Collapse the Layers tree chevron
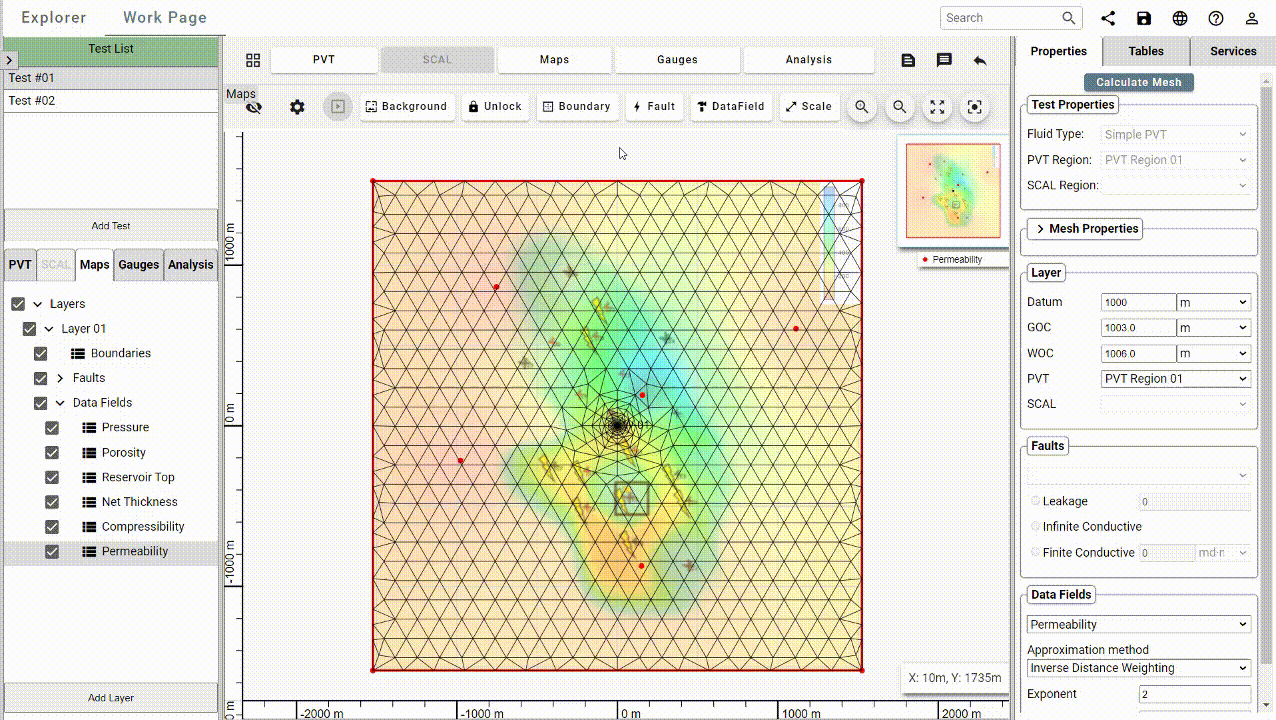This screenshot has height=720, width=1276. [38, 304]
